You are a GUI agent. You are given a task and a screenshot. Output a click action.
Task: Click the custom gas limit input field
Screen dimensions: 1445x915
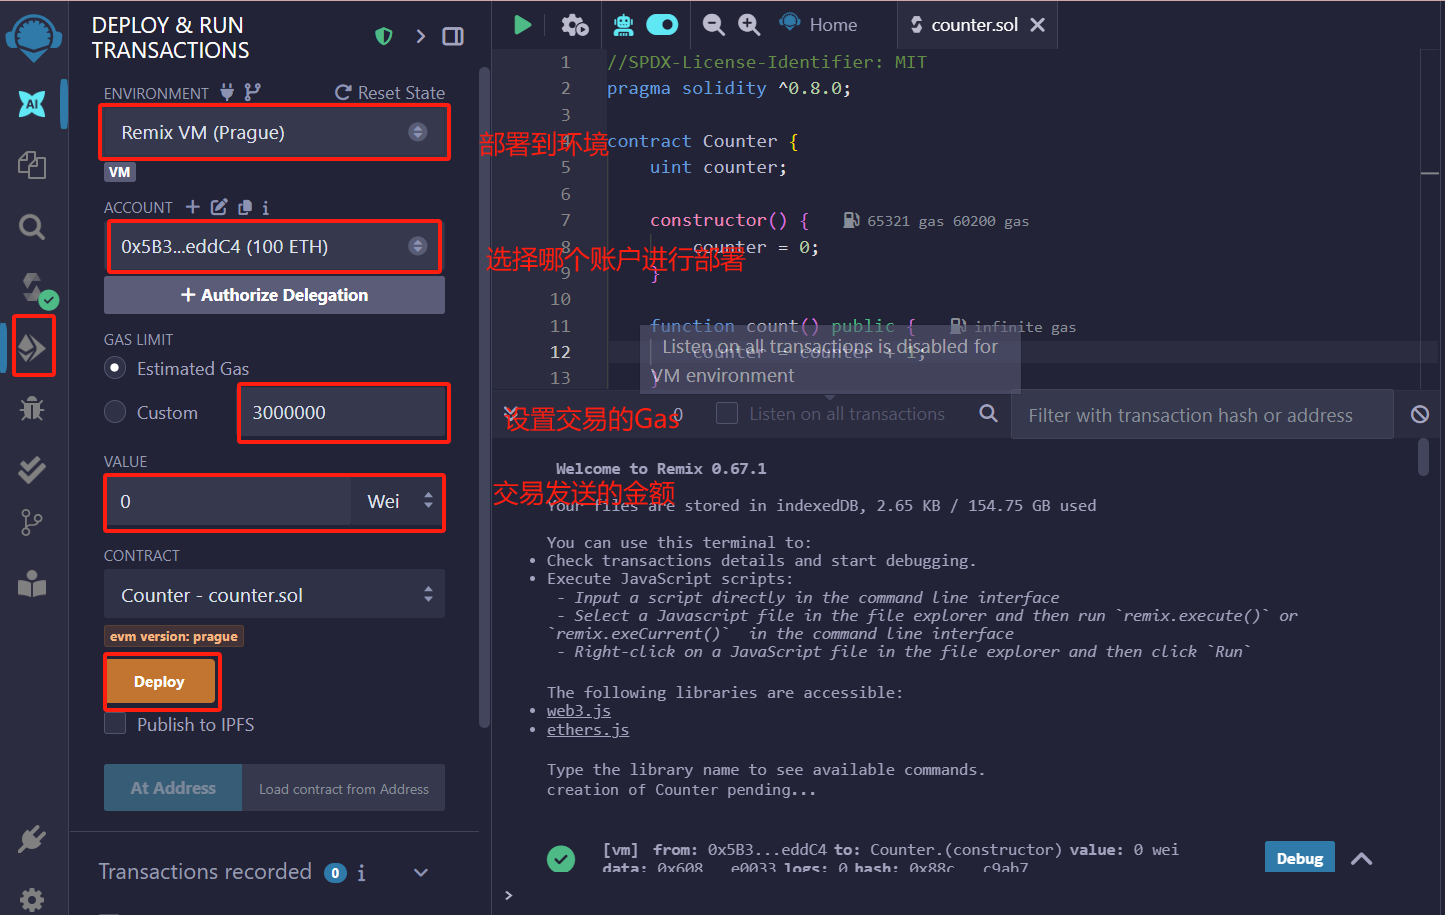coord(343,412)
